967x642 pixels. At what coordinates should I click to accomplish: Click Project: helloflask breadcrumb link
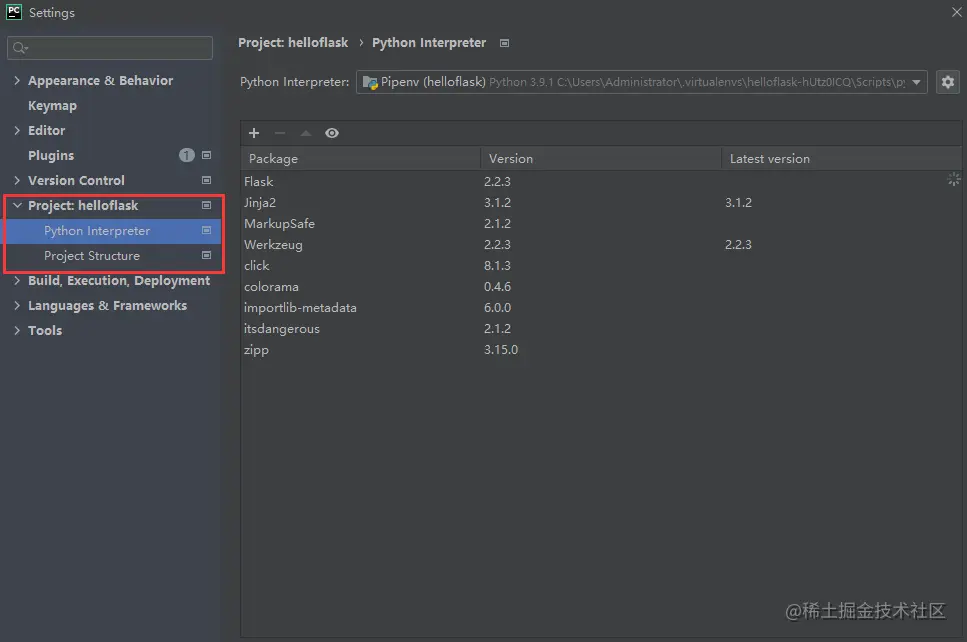pyautogui.click(x=293, y=43)
